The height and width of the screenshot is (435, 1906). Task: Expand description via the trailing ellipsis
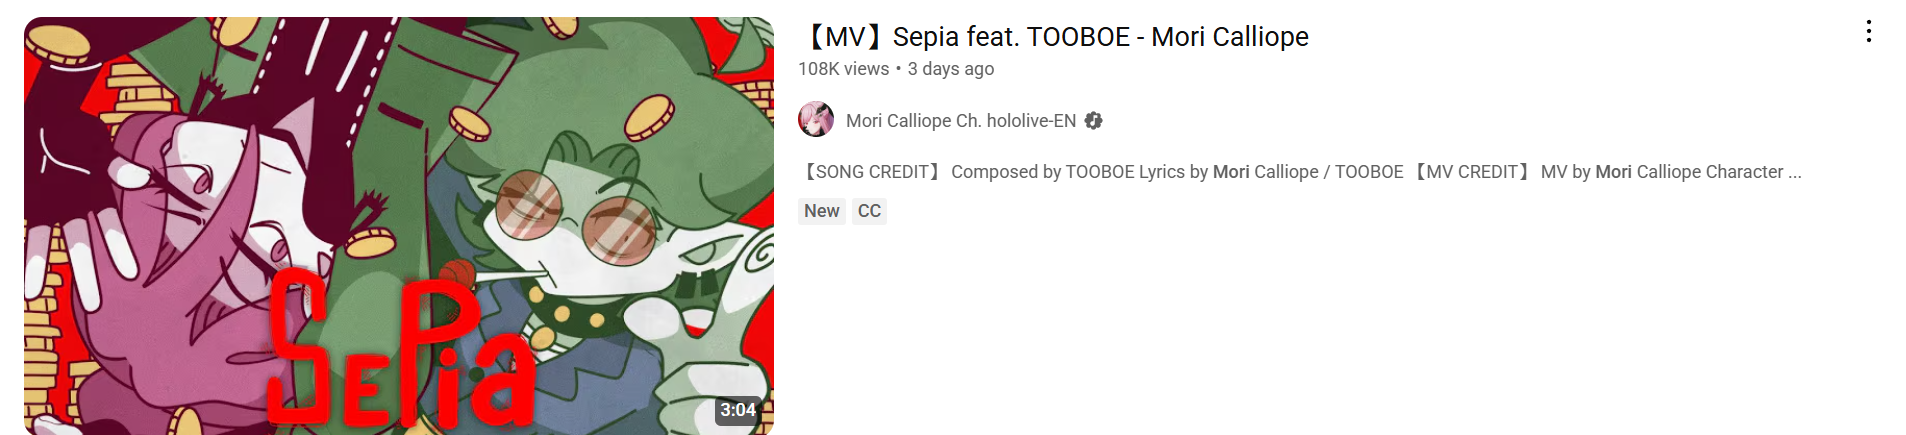point(1795,172)
